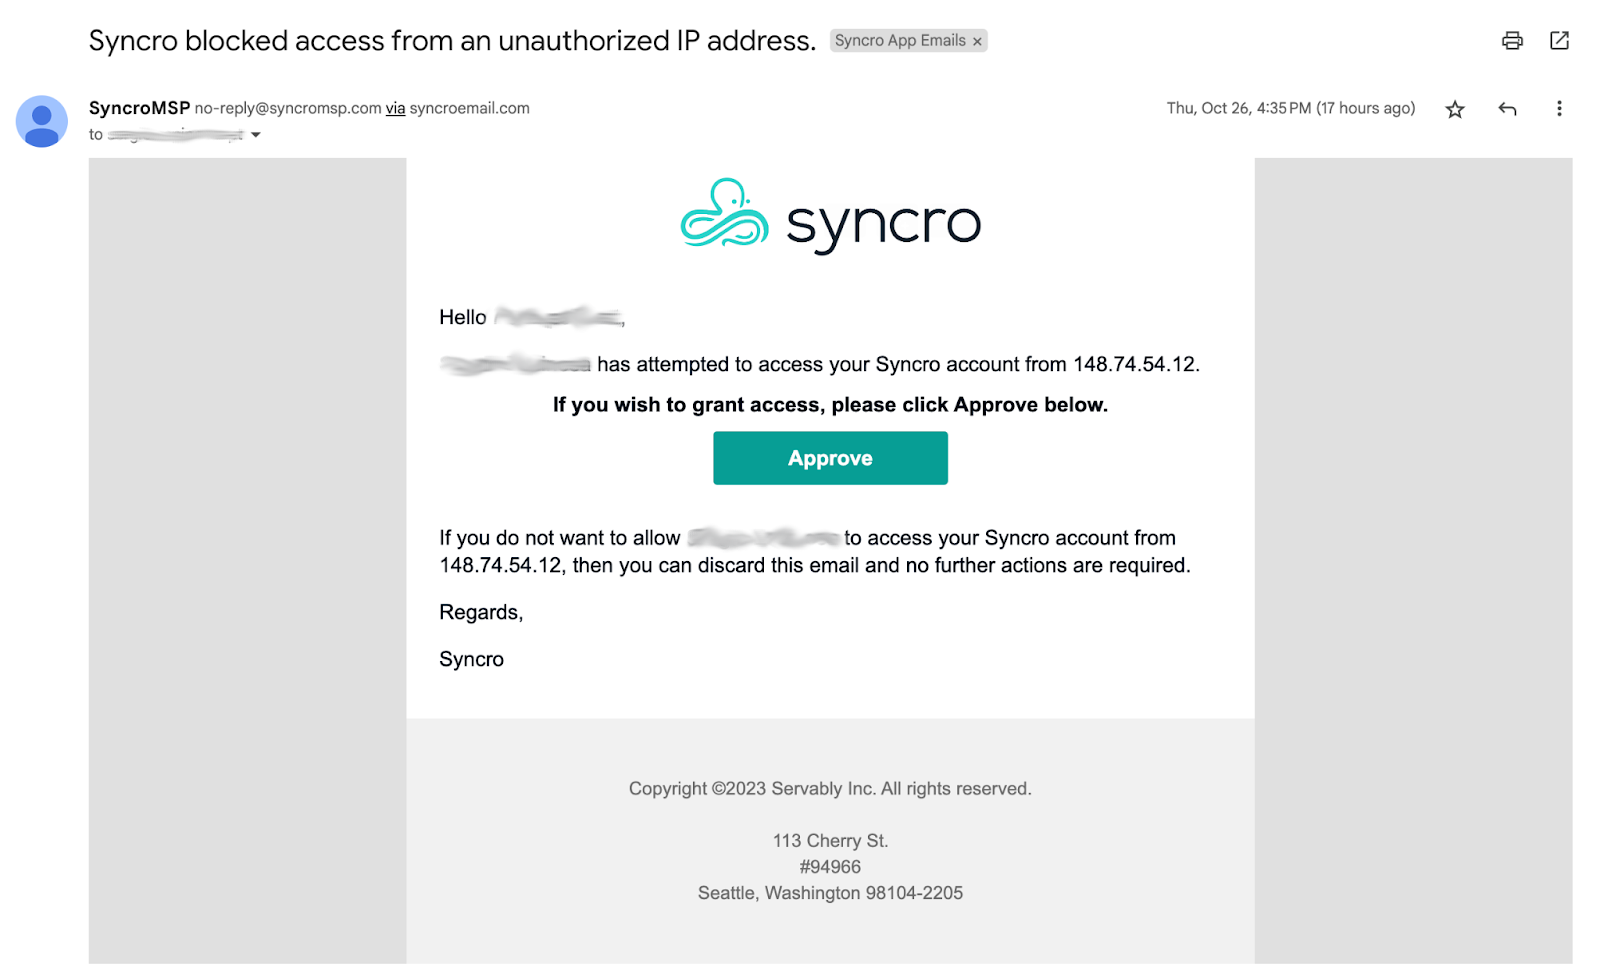Click the 113 Cherry St. footer address
The image size is (1600, 975).
click(830, 841)
